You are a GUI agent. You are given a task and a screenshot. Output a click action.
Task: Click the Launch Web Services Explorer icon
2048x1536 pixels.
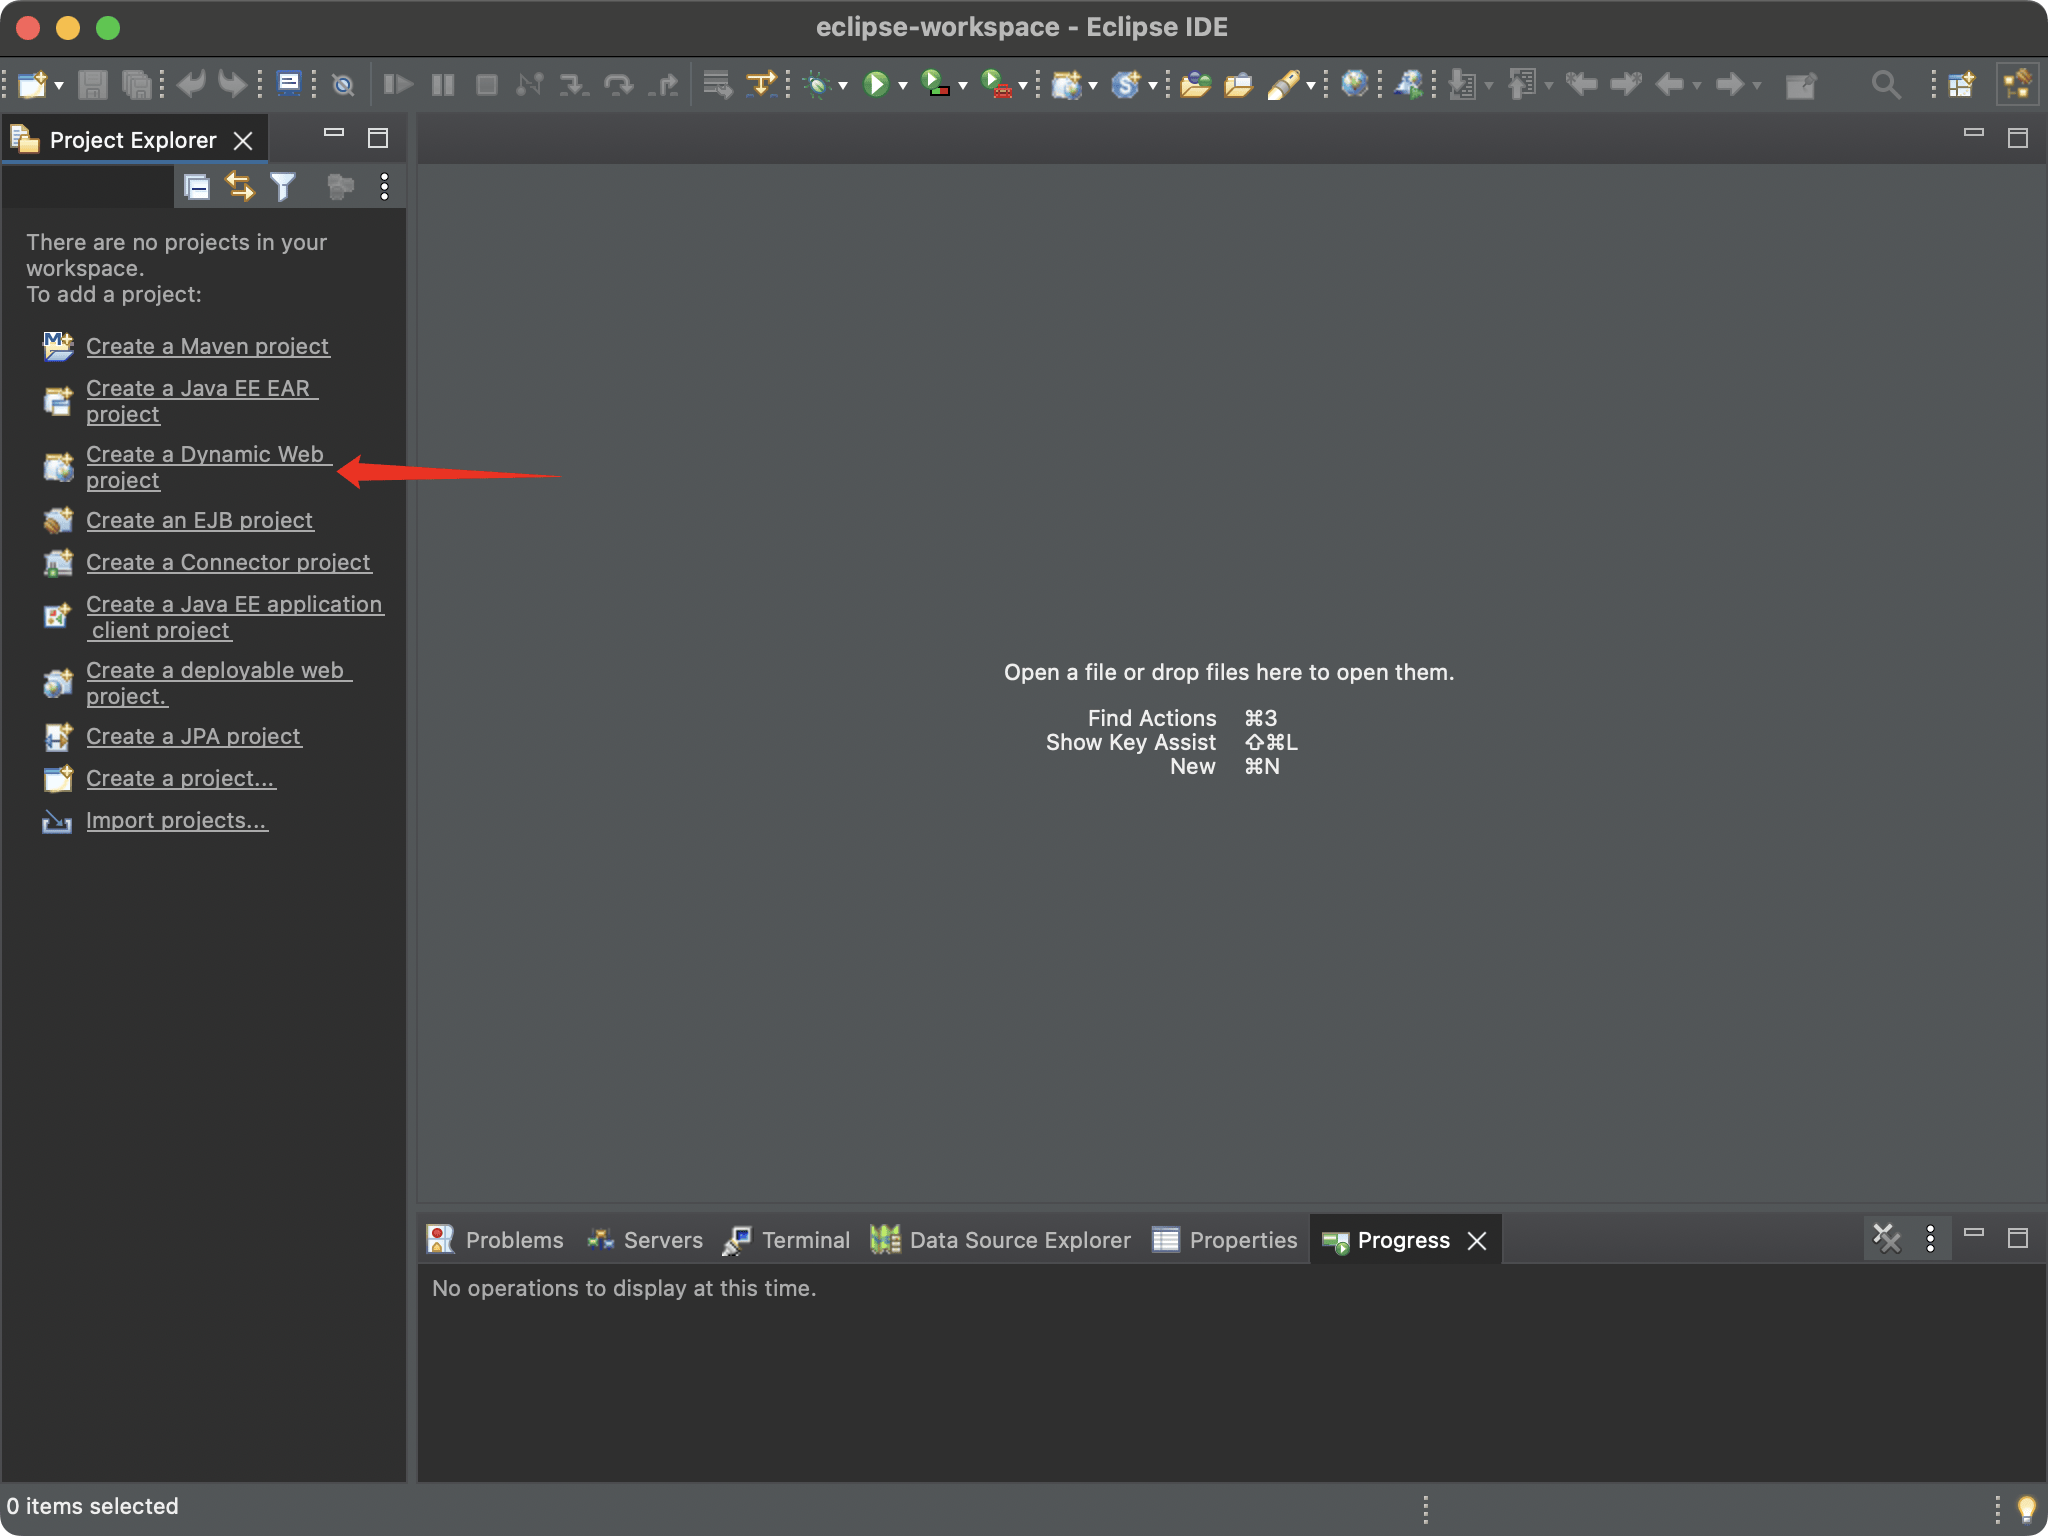coord(1409,84)
